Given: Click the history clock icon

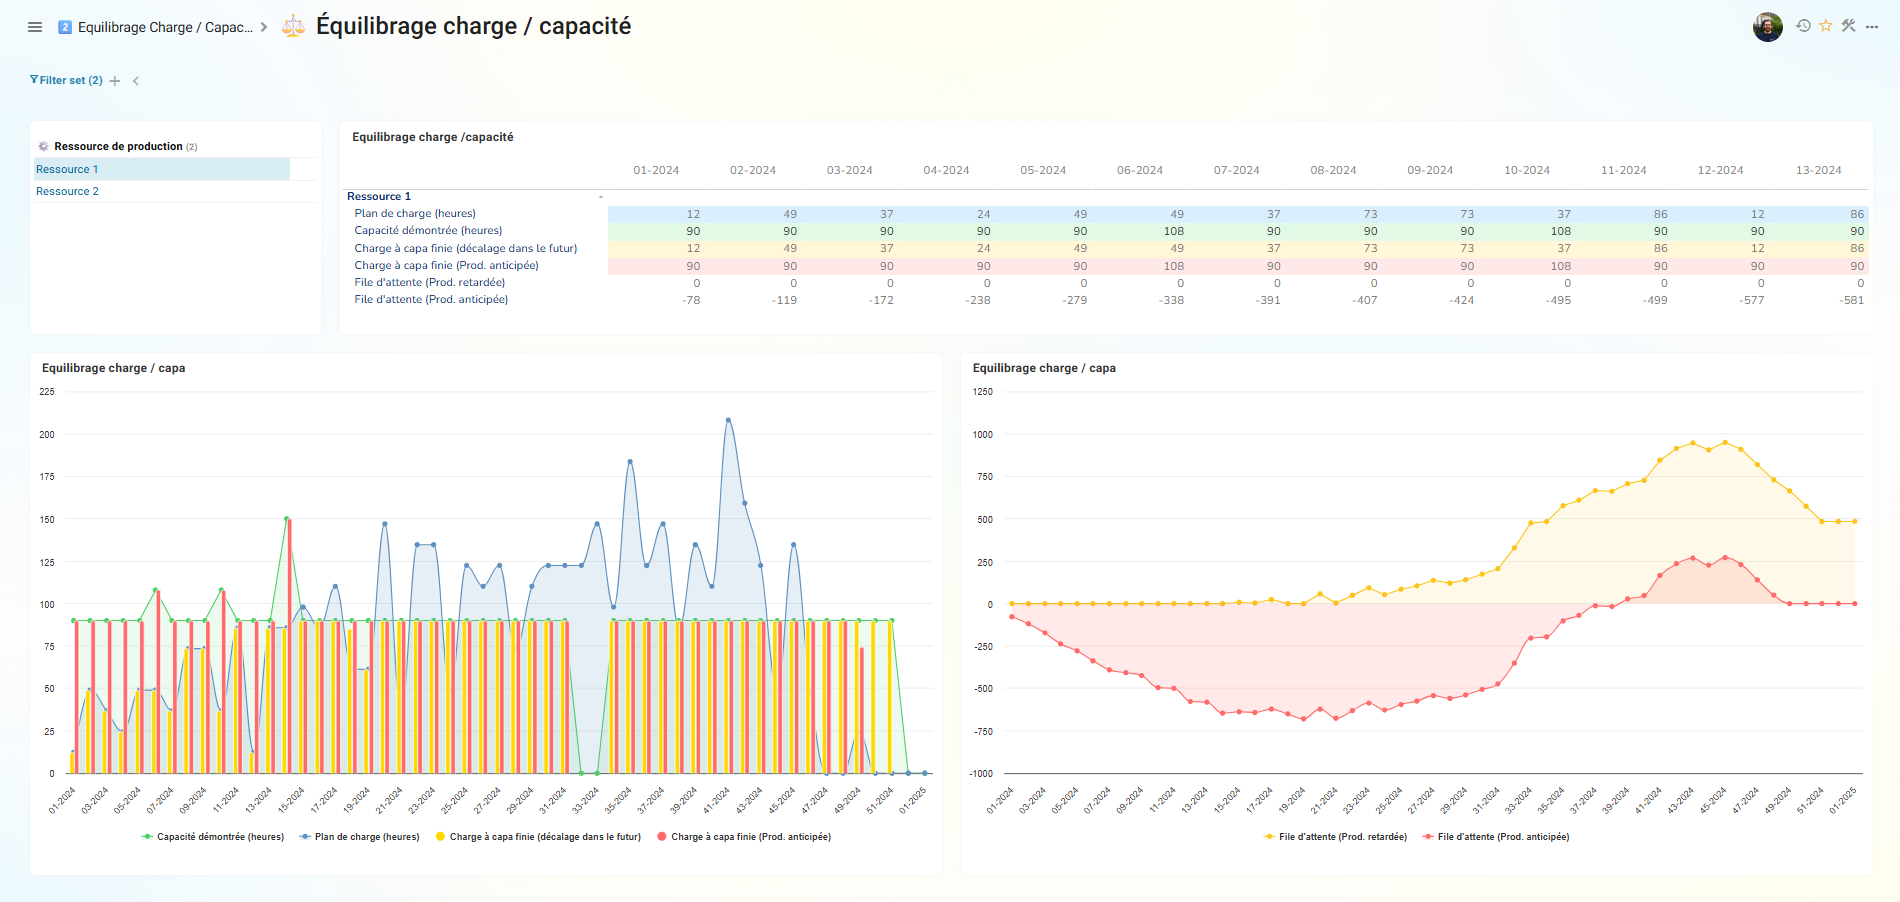Looking at the screenshot, I should pos(1803,26).
